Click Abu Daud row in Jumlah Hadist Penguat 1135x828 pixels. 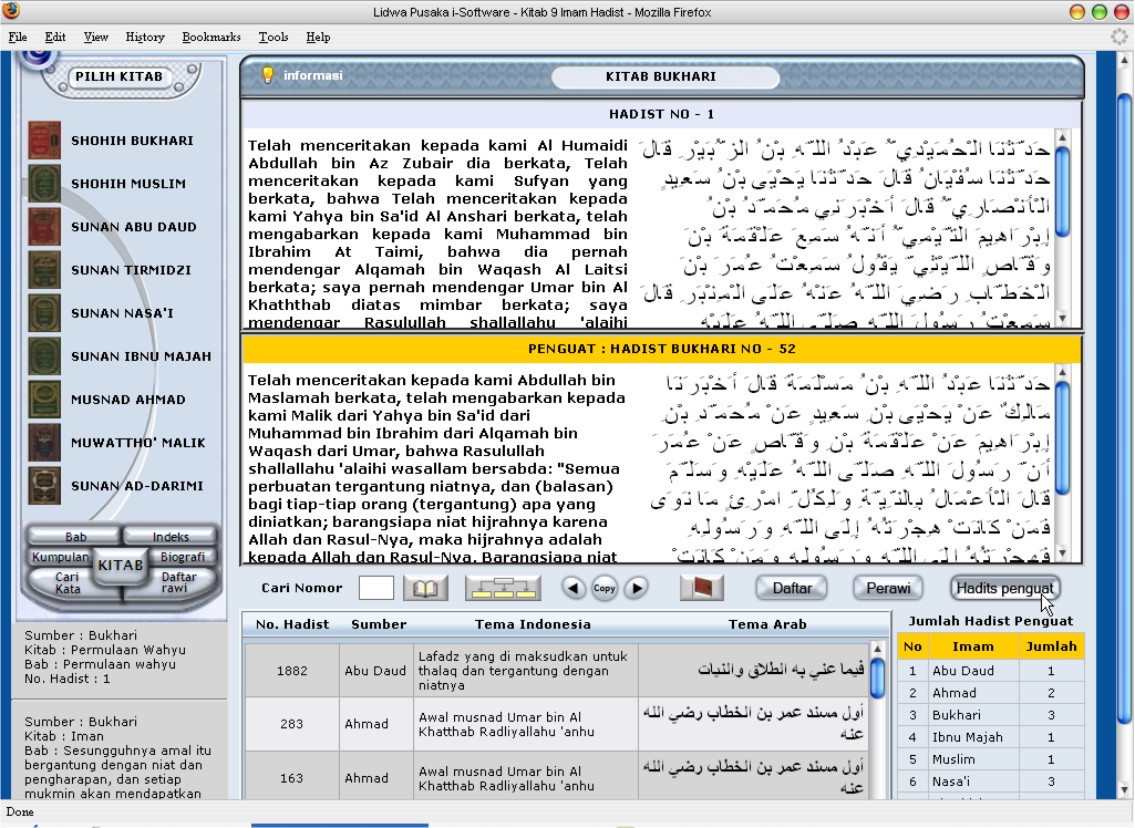[991, 671]
